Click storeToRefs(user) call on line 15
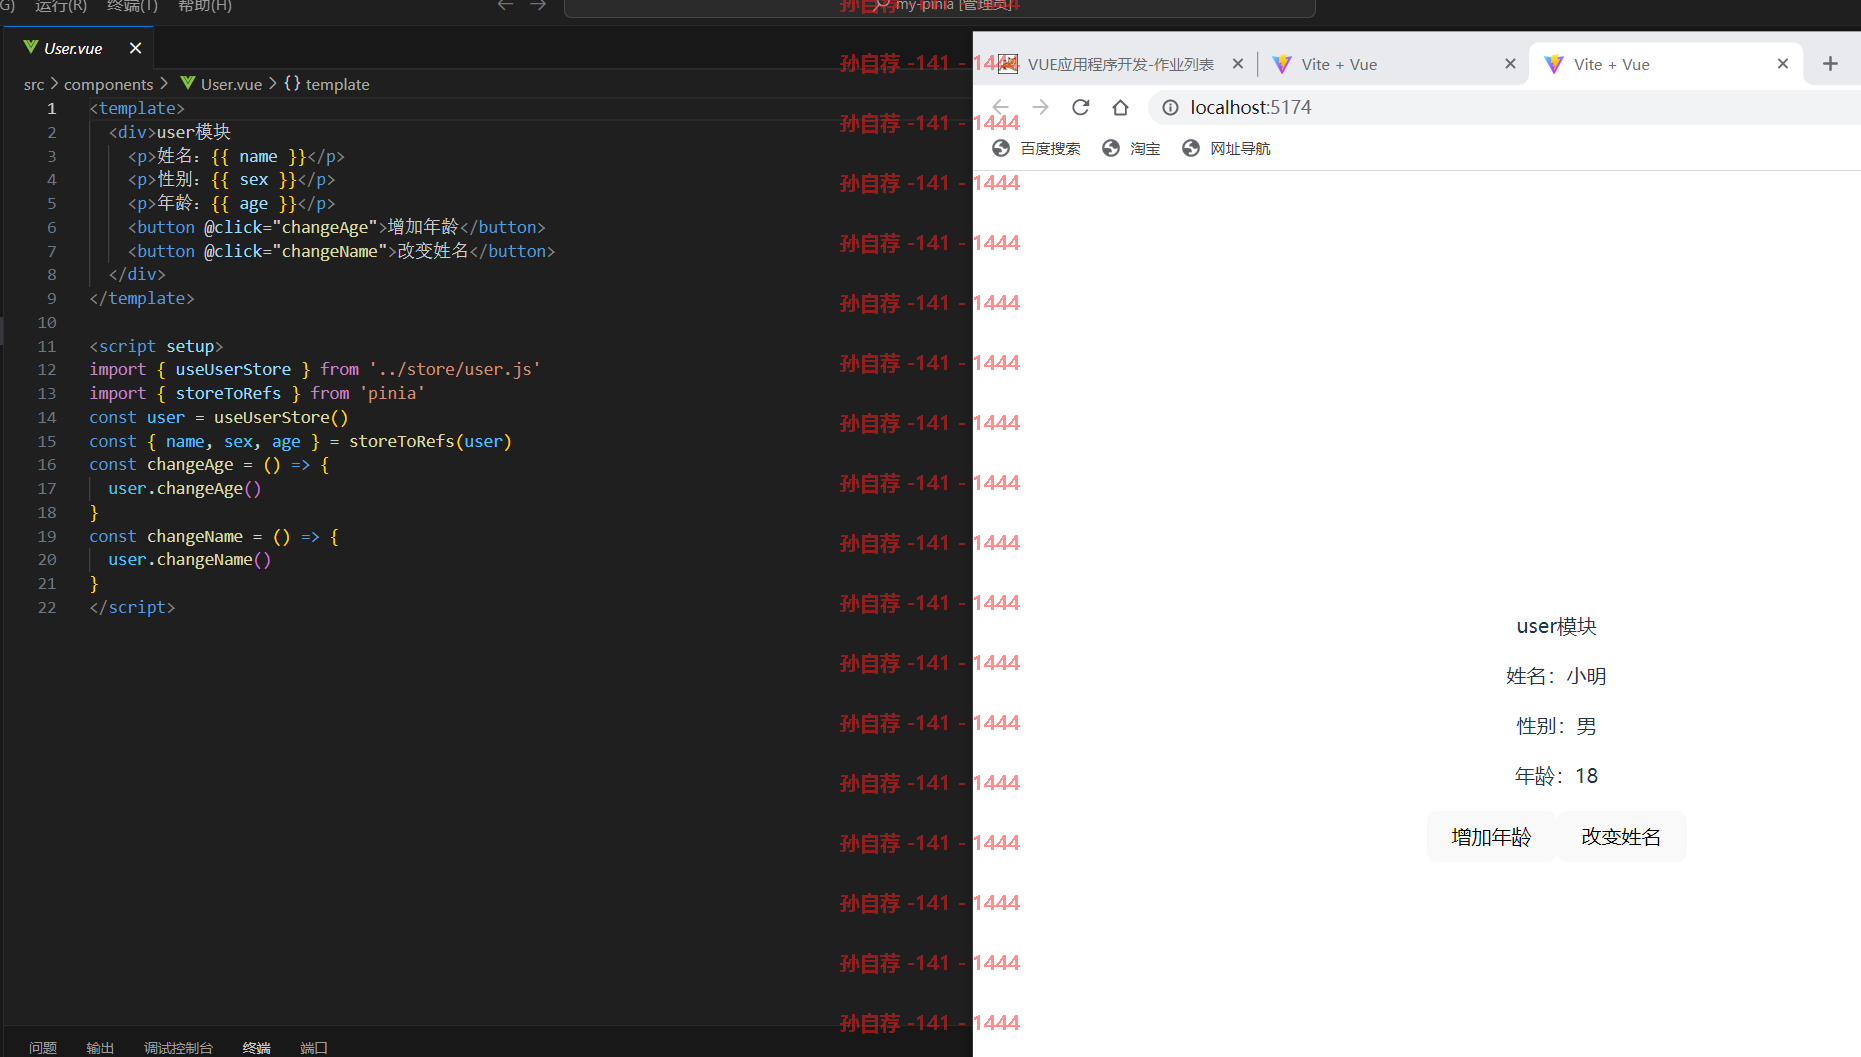The height and width of the screenshot is (1057, 1861). coord(430,441)
